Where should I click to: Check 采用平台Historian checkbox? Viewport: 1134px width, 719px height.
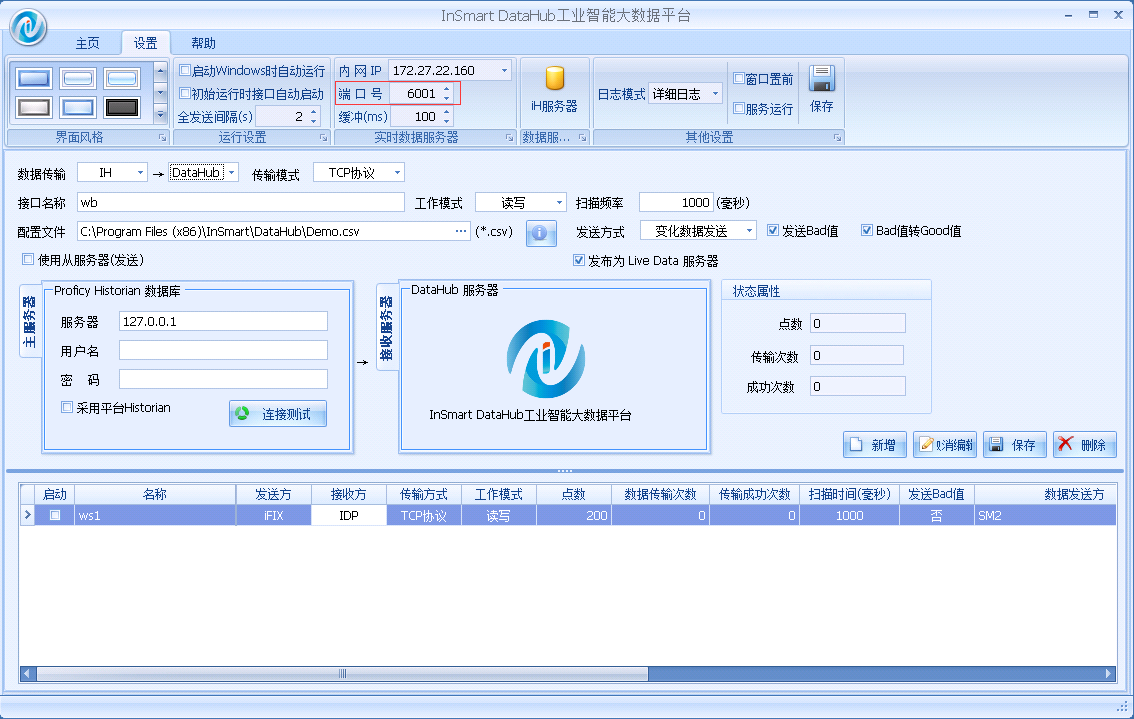pyautogui.click(x=67, y=407)
